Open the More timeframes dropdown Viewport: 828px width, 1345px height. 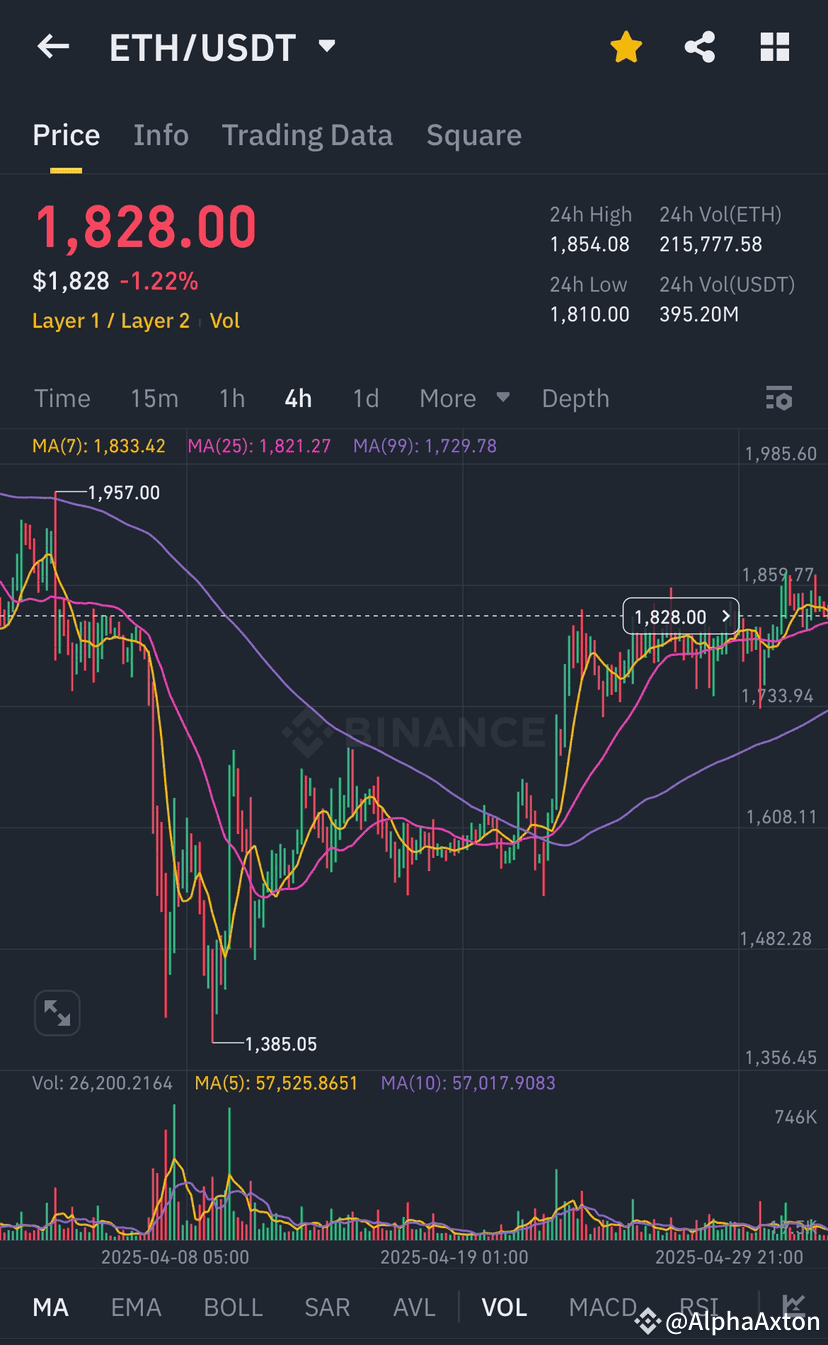[x=465, y=398]
